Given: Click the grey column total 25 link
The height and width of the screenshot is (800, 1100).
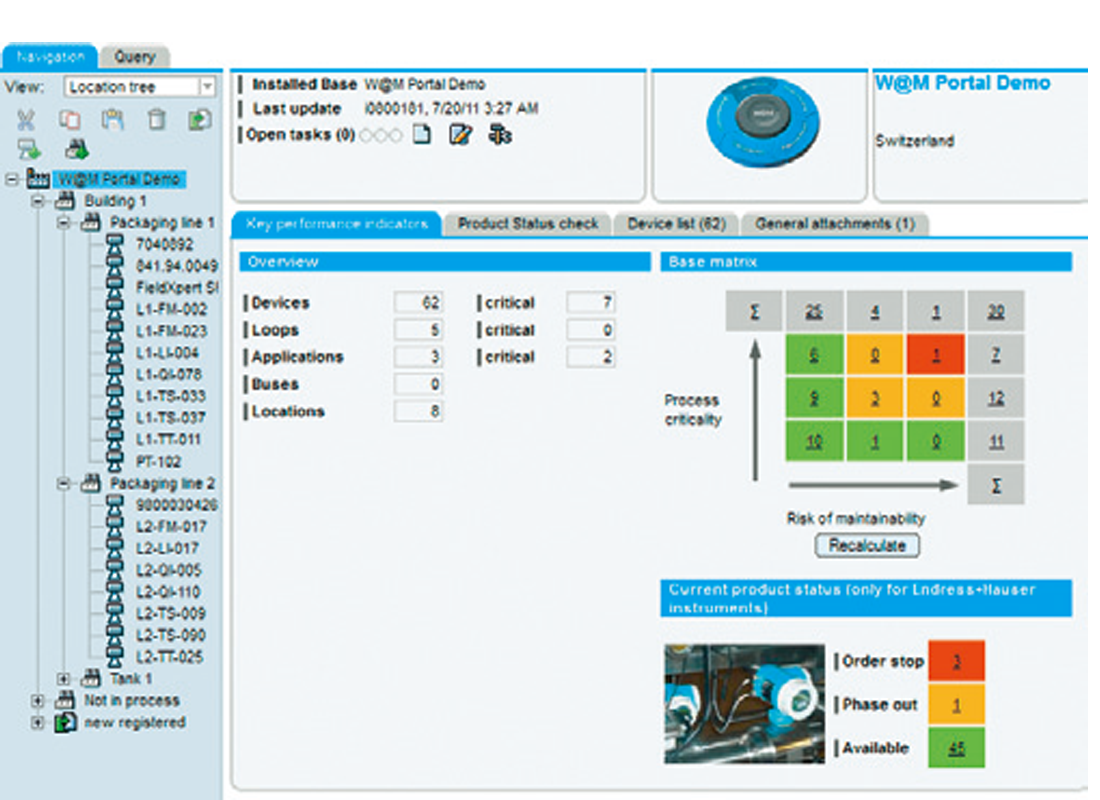Looking at the screenshot, I should click(x=814, y=311).
